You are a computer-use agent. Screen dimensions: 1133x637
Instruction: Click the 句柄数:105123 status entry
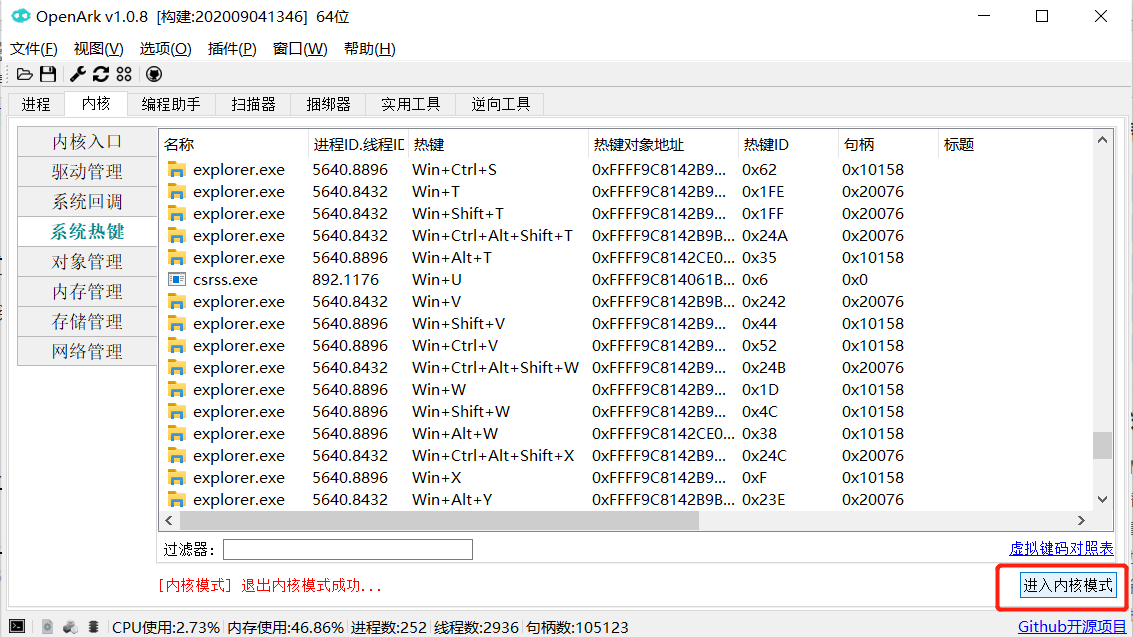pyautogui.click(x=577, y=627)
